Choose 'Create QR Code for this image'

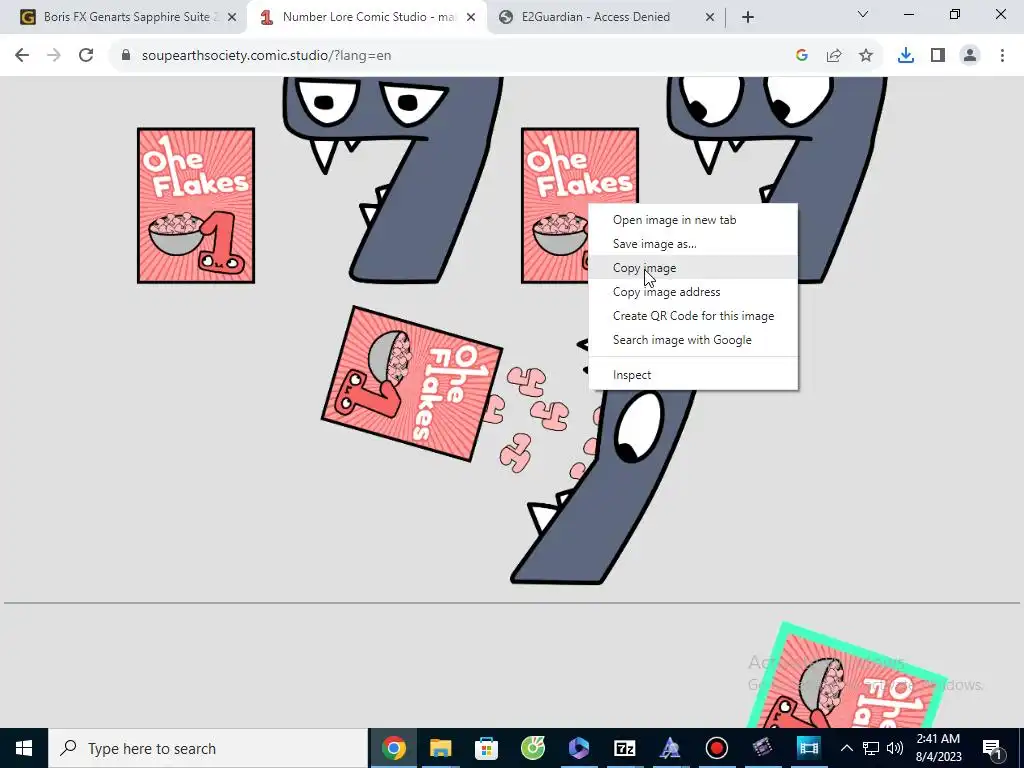(693, 316)
